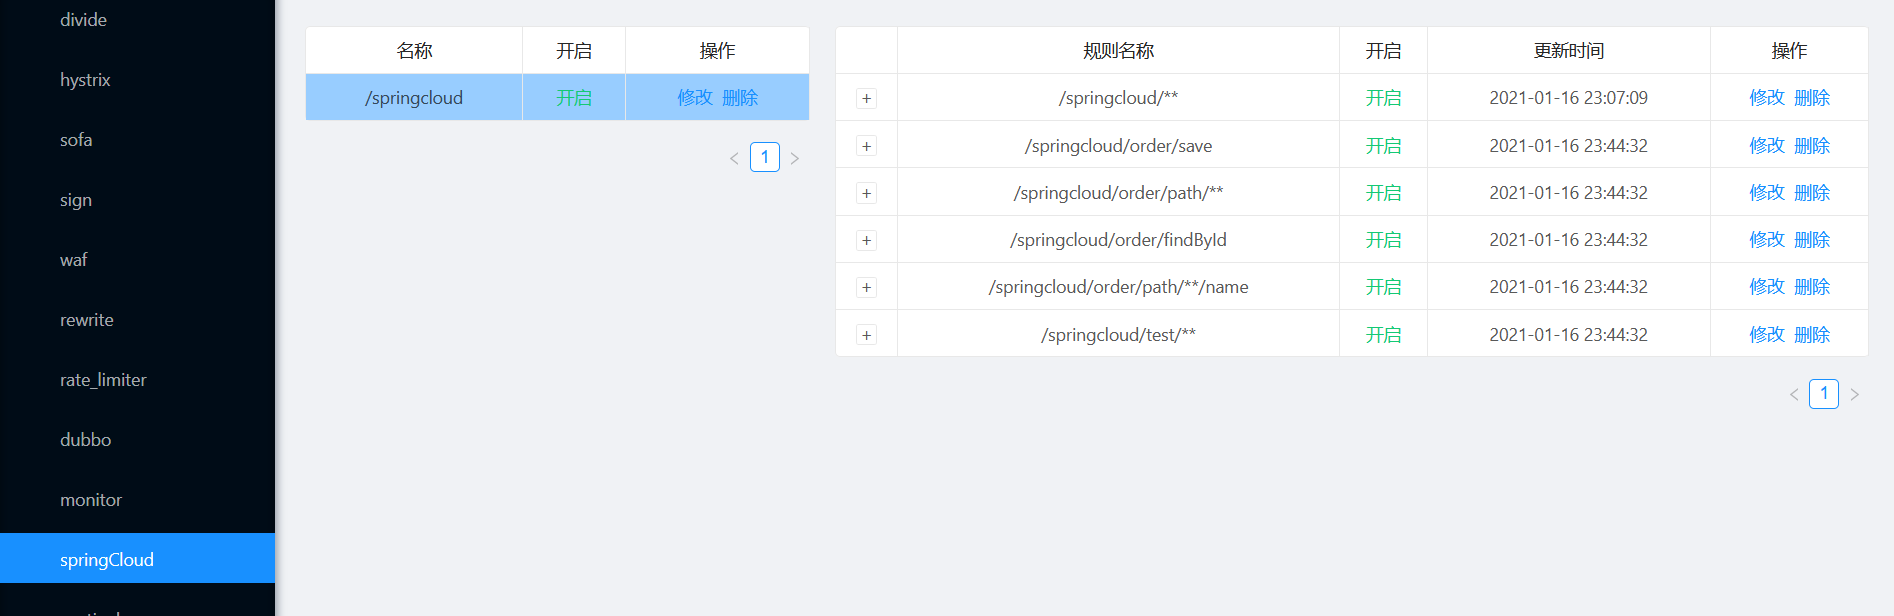Expand the /springcloud/order/path/** rule row
The width and height of the screenshot is (1894, 616).
pyautogui.click(x=867, y=193)
